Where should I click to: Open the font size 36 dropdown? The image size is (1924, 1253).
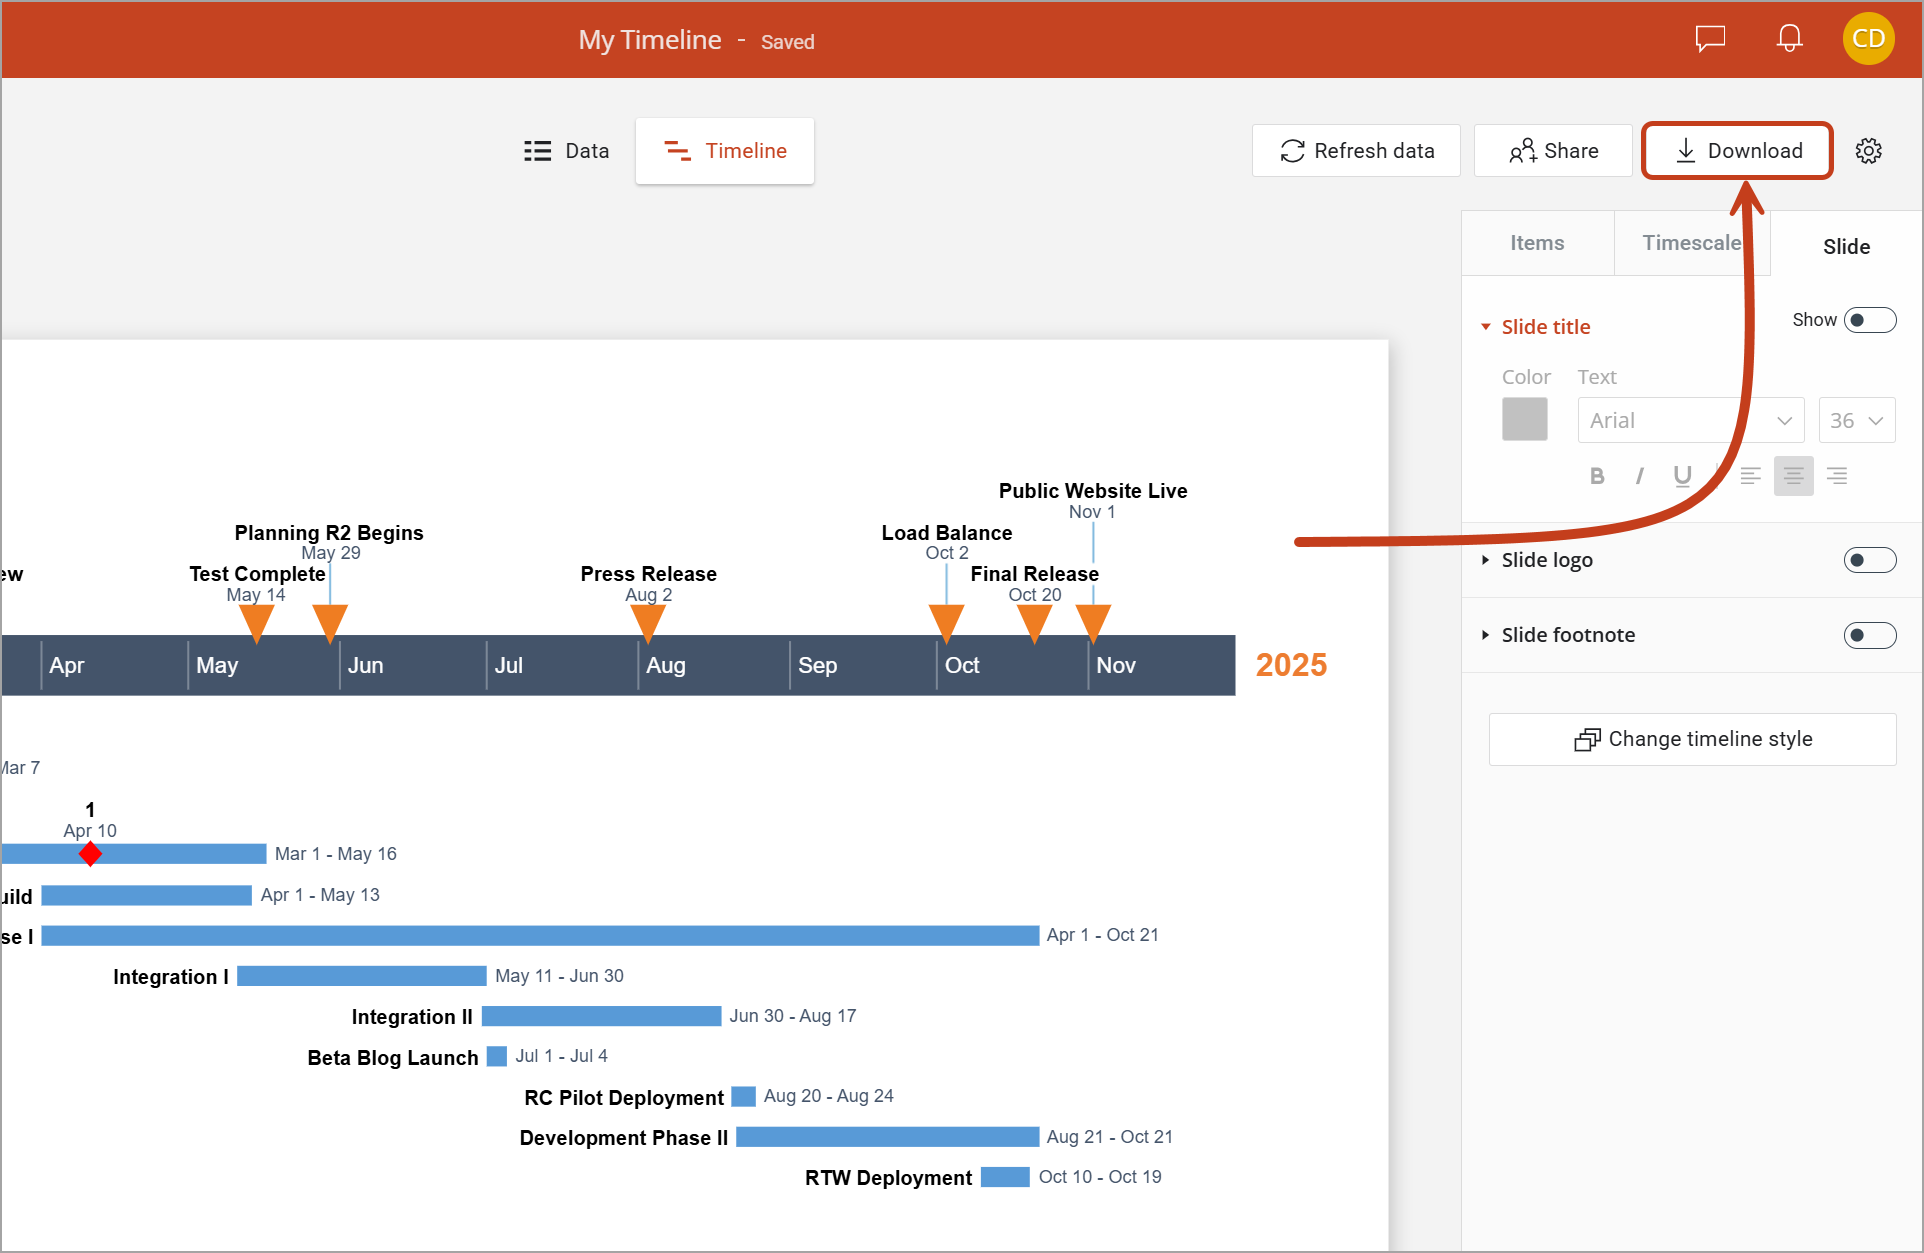pyautogui.click(x=1856, y=420)
